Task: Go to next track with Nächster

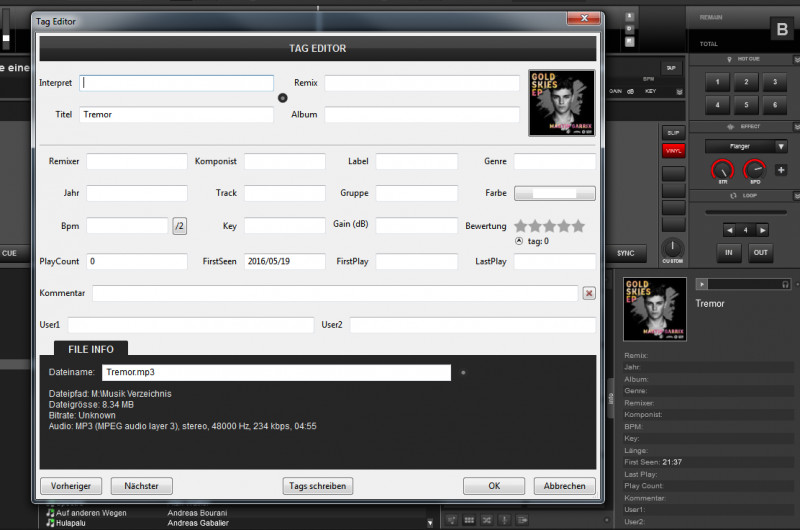Action: pyautogui.click(x=142, y=486)
